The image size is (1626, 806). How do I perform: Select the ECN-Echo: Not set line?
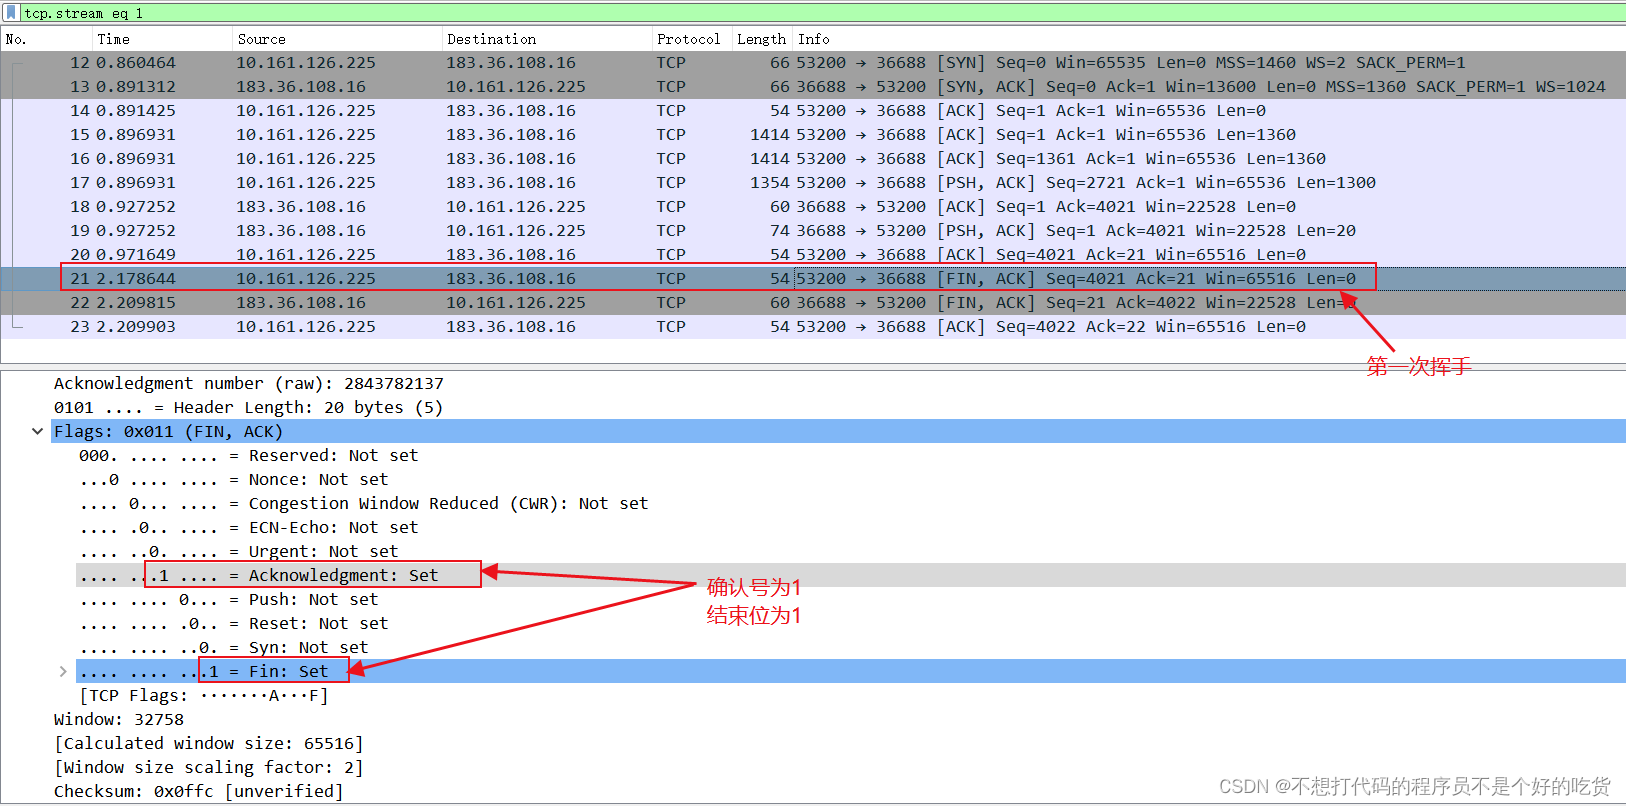(x=248, y=528)
